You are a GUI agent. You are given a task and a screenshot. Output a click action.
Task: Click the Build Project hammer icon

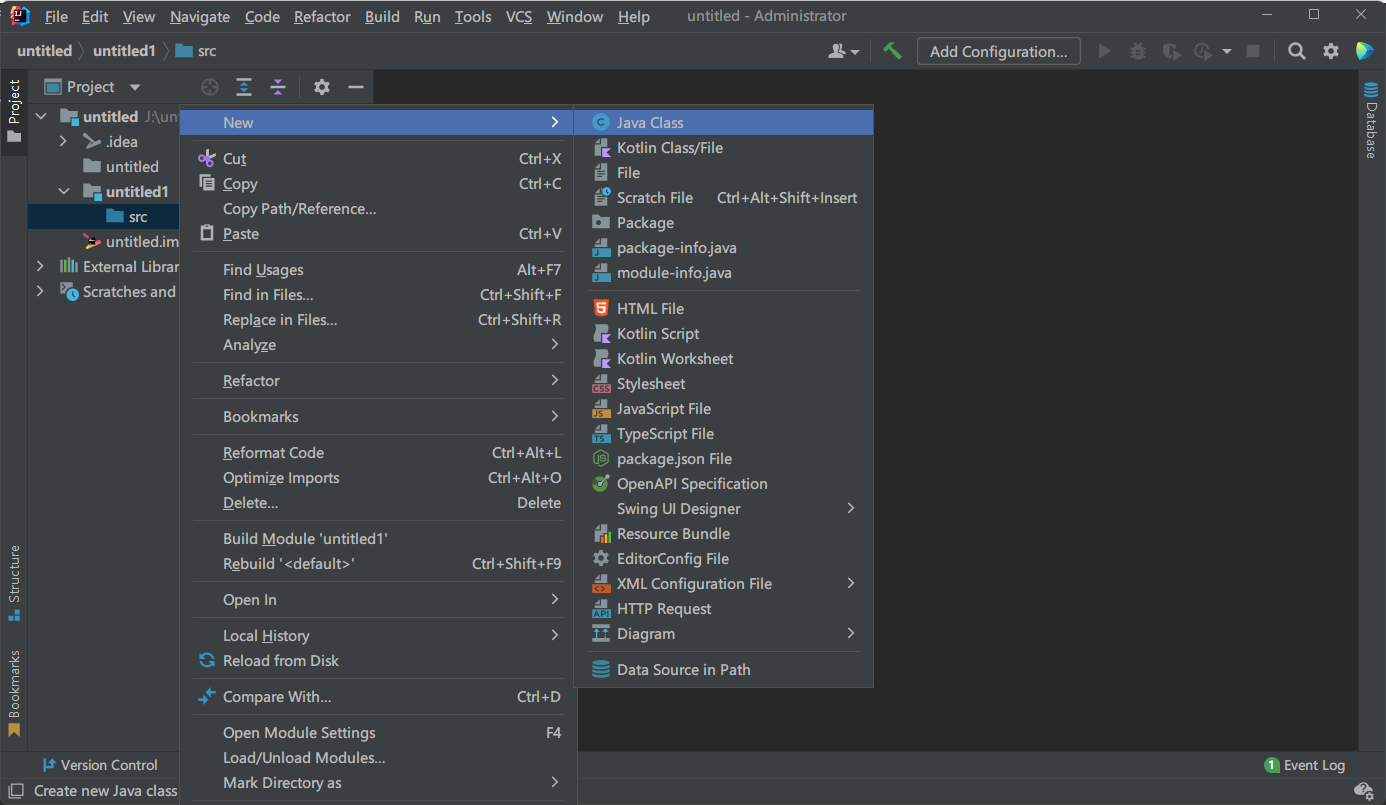tap(892, 51)
